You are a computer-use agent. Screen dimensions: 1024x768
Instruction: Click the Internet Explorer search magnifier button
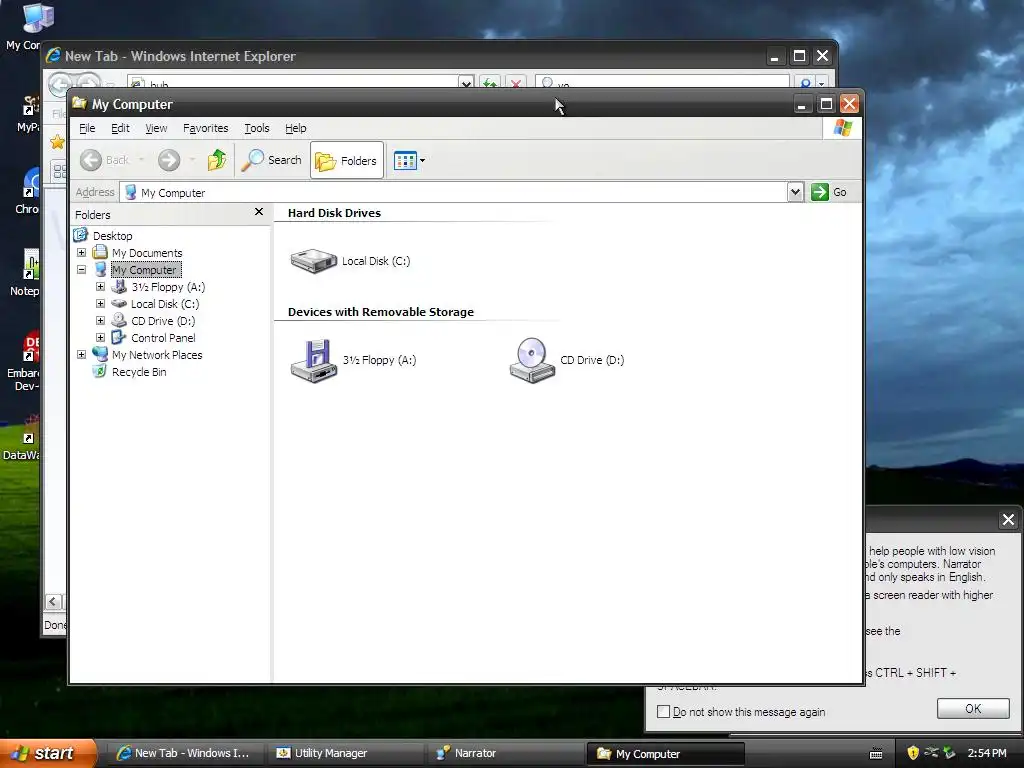pyautogui.click(x=806, y=83)
